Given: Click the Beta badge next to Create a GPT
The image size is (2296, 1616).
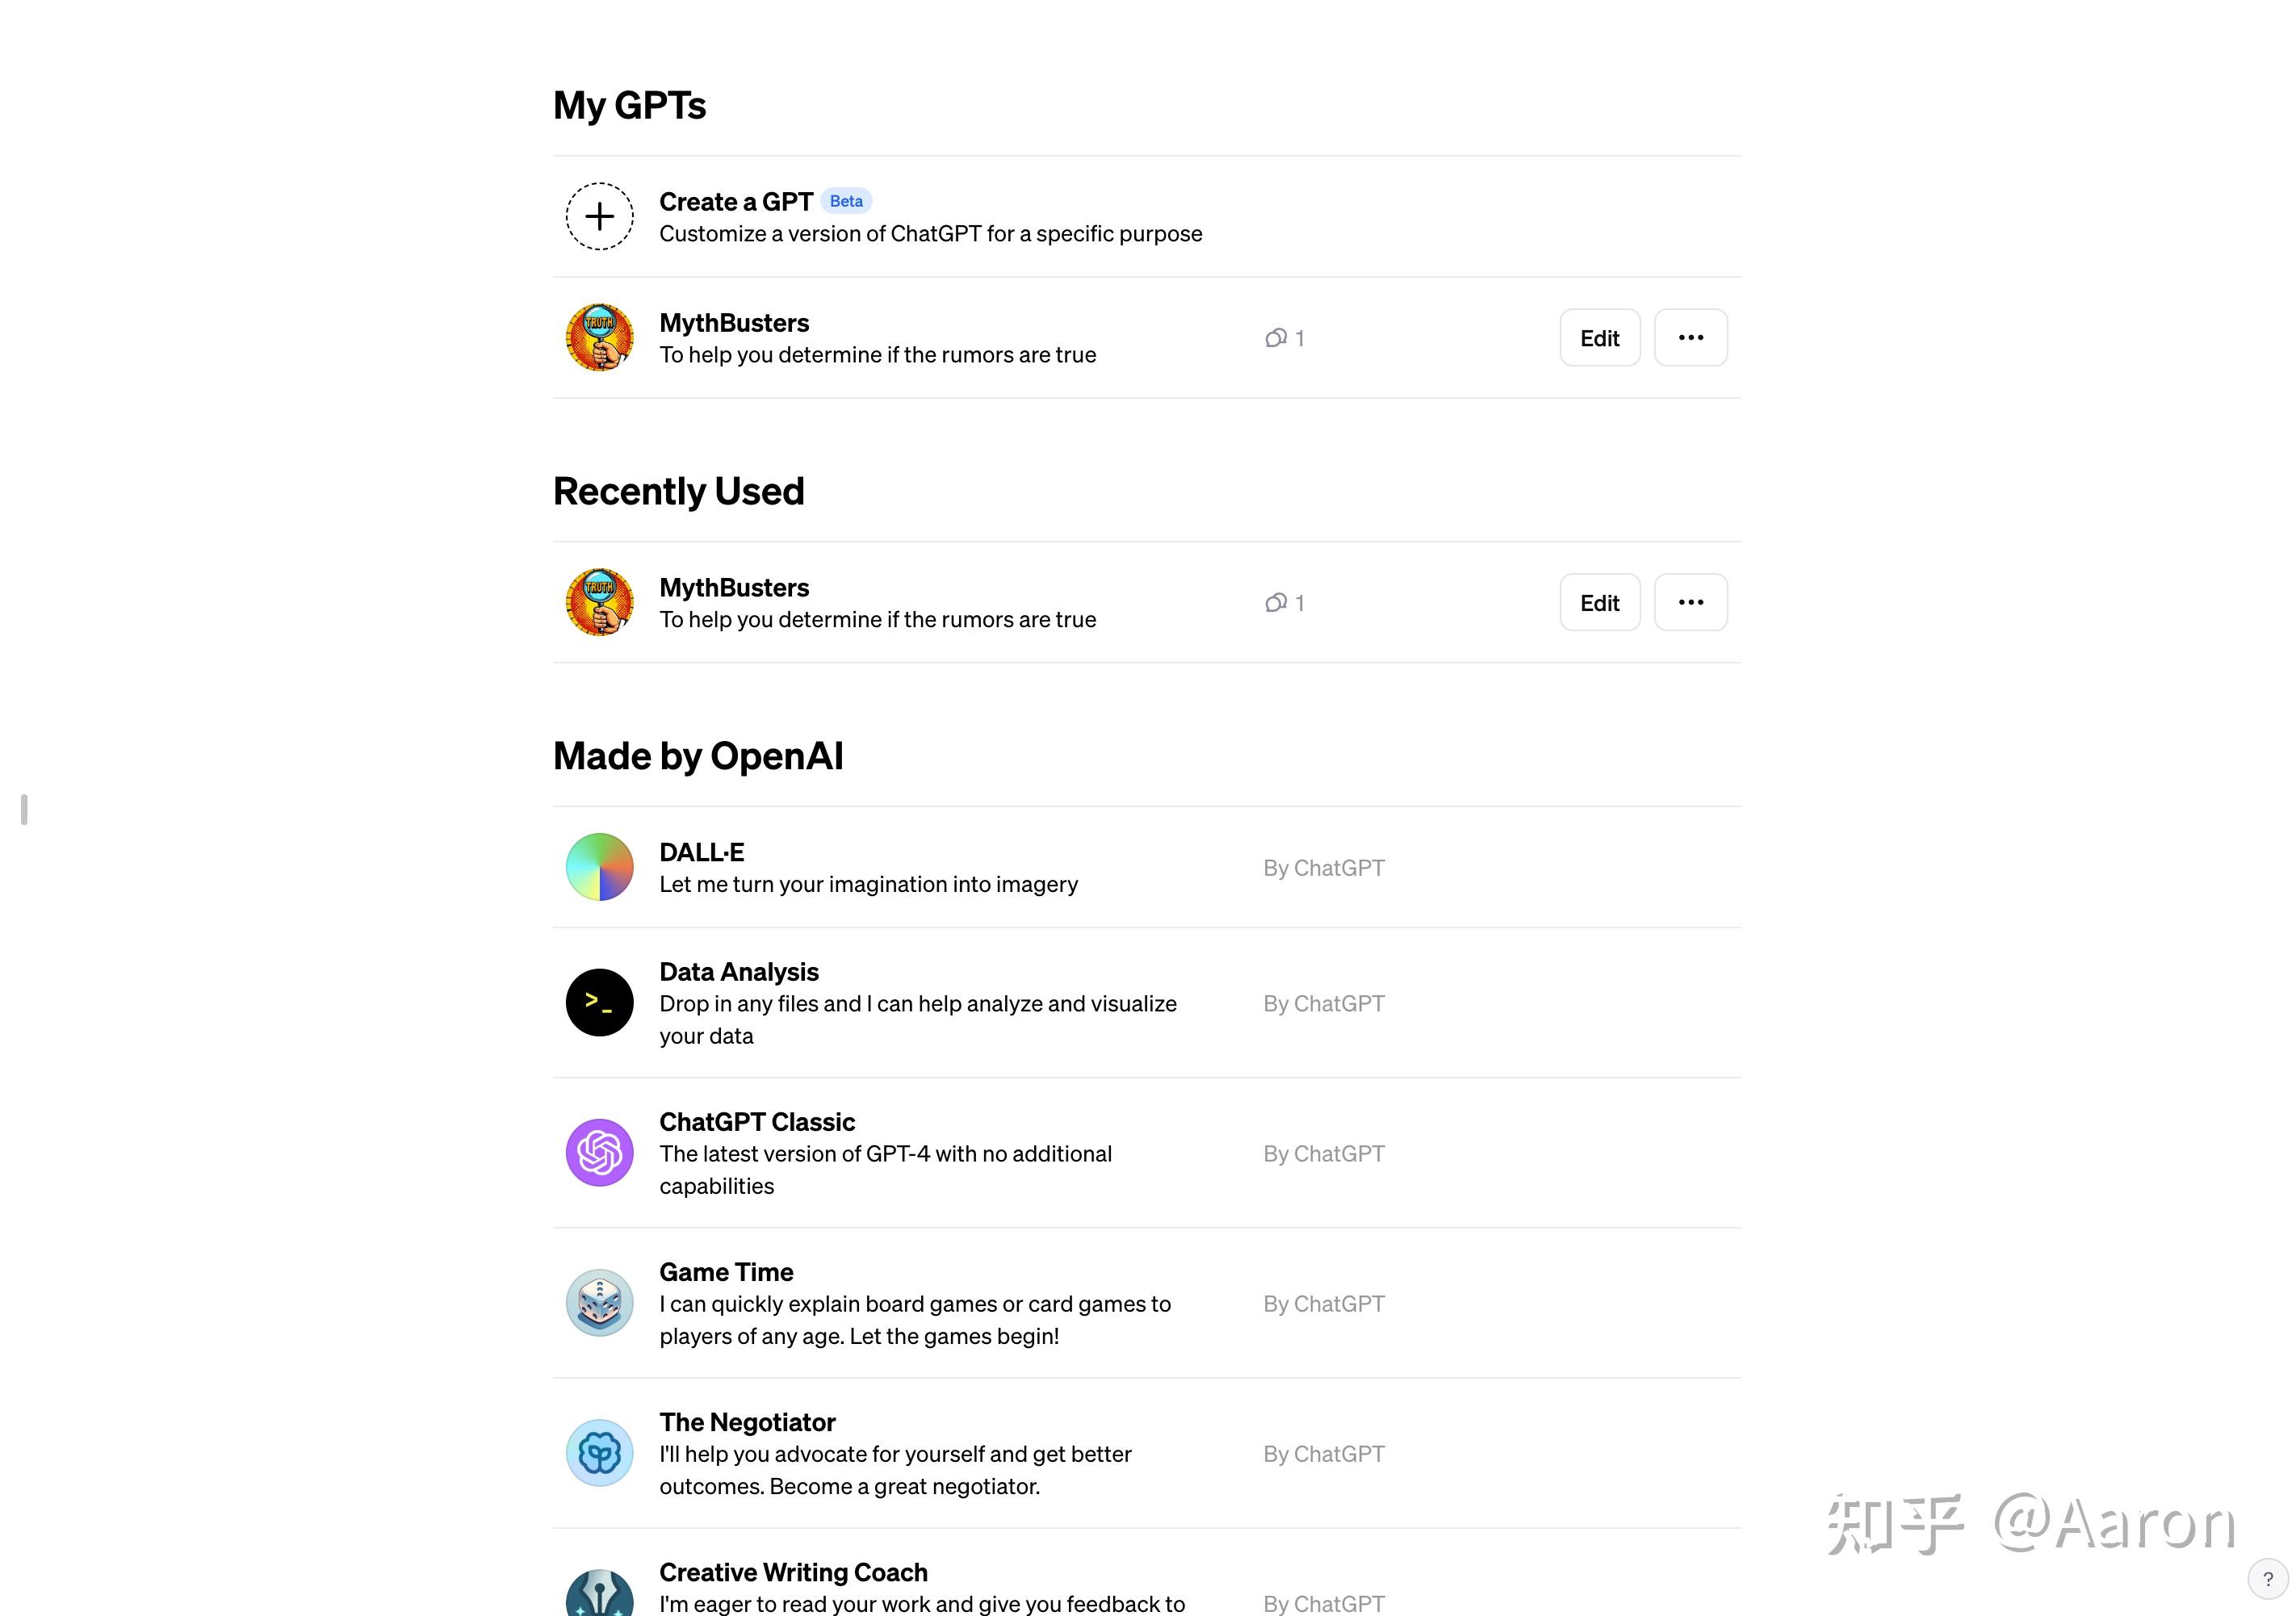Looking at the screenshot, I should coord(846,200).
